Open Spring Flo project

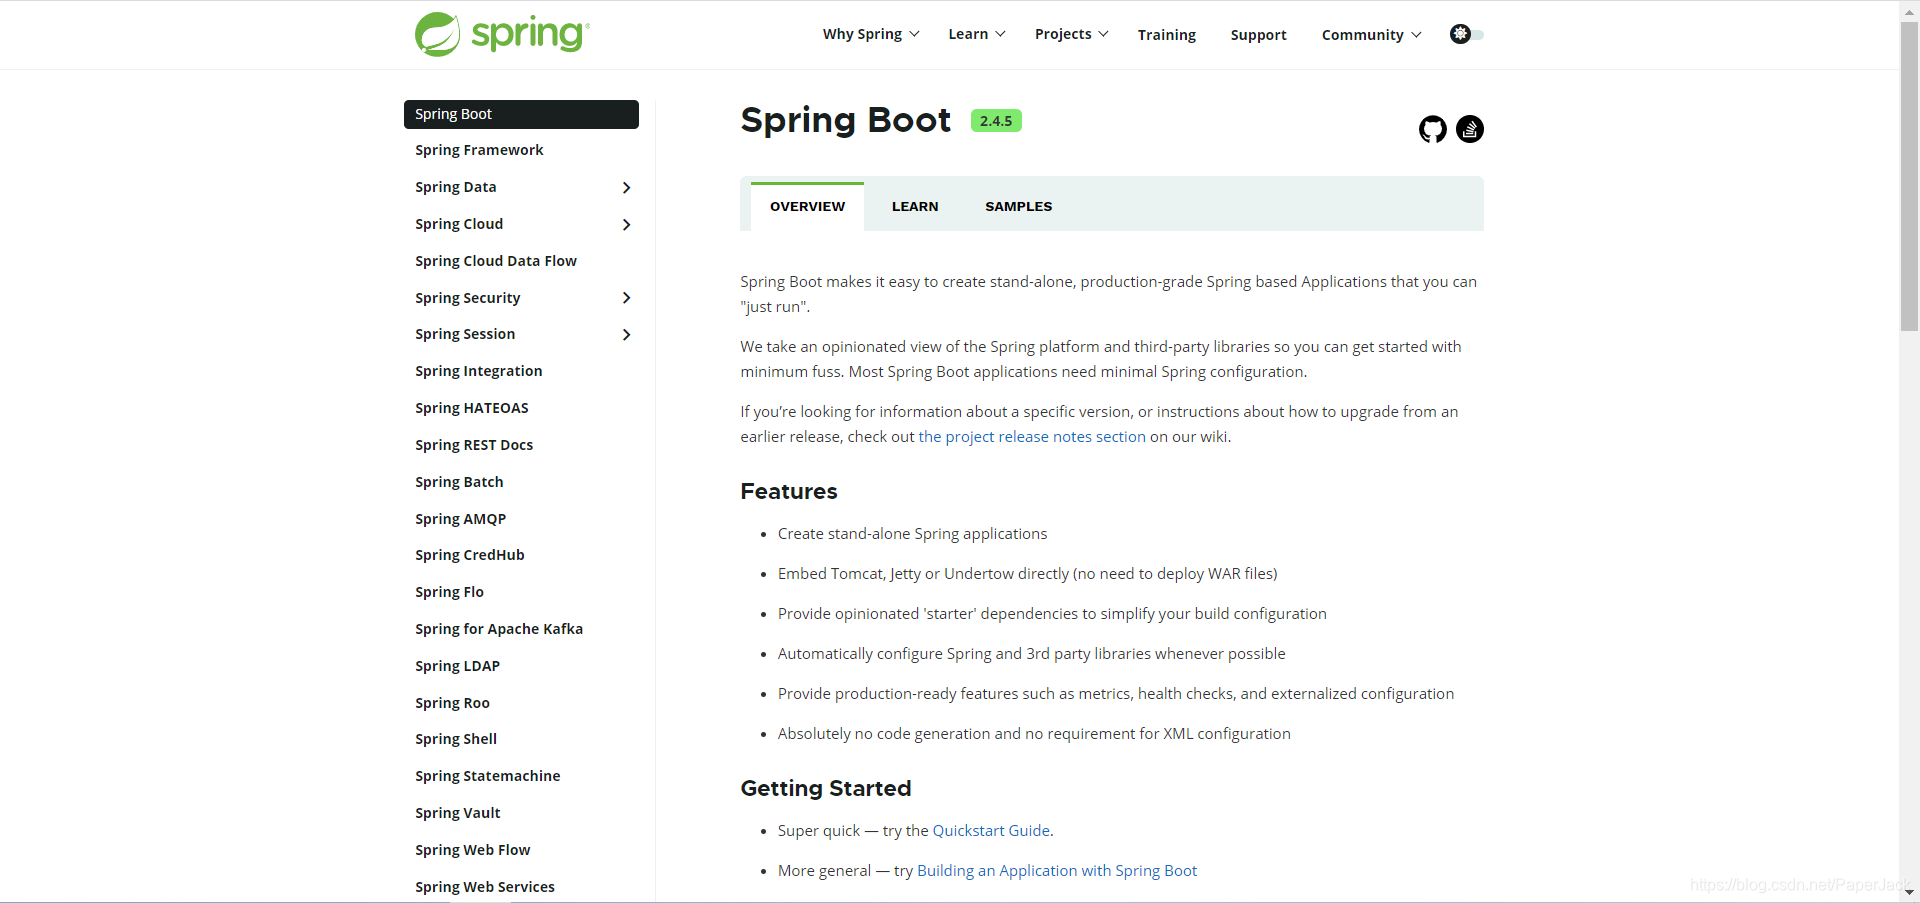[449, 592]
